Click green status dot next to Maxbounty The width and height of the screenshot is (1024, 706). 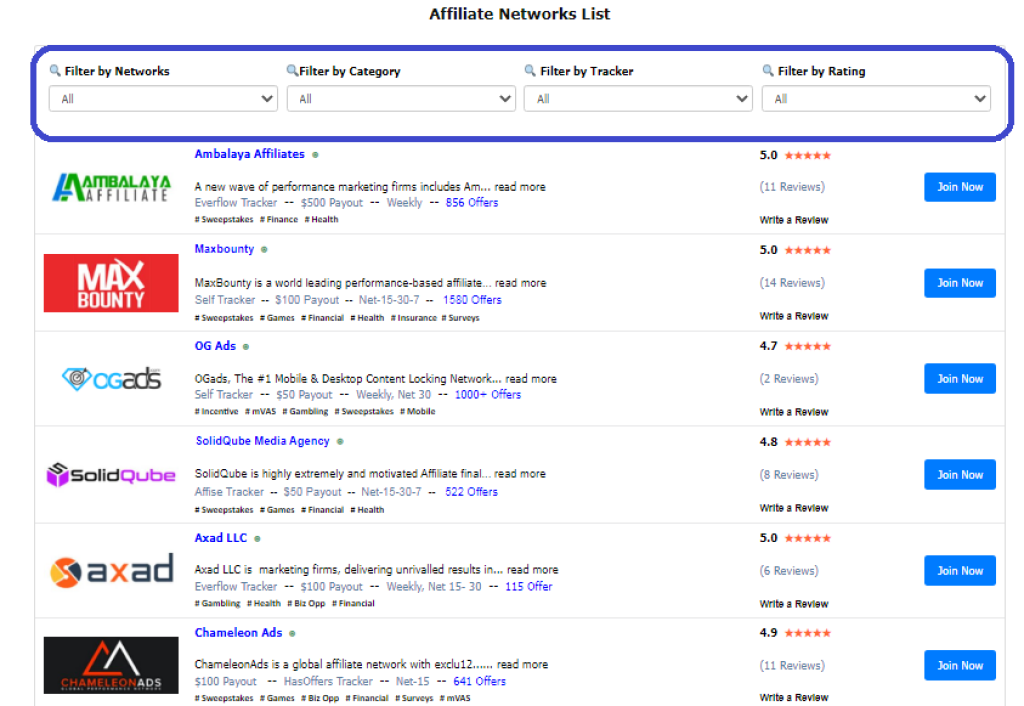pyautogui.click(x=264, y=249)
